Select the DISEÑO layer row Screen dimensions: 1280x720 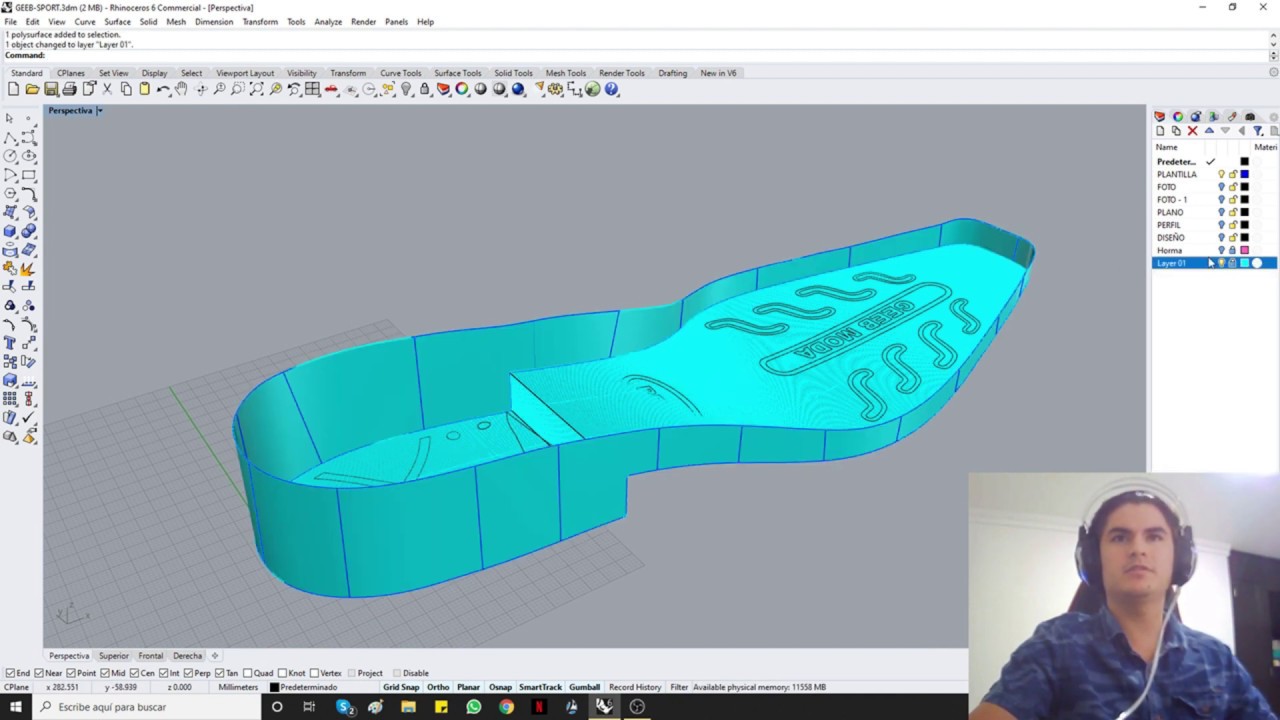click(x=1214, y=238)
